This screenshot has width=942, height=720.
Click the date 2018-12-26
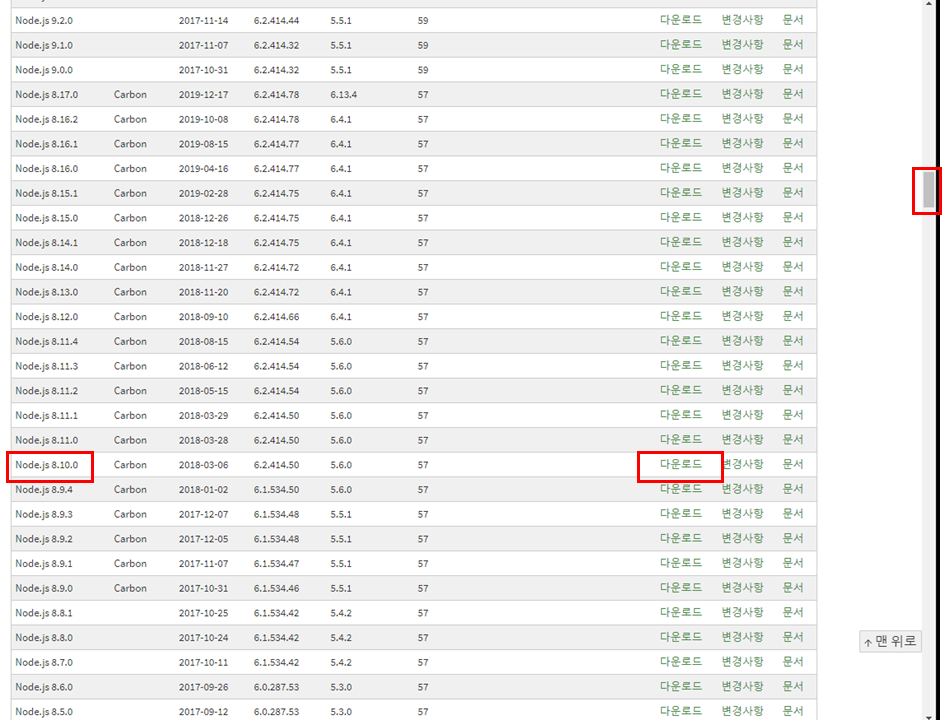(204, 218)
